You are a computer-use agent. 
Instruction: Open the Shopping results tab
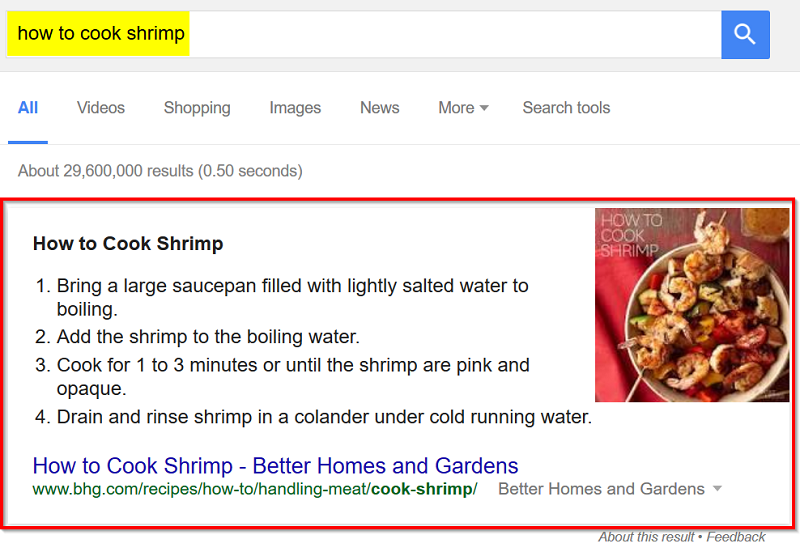point(197,108)
